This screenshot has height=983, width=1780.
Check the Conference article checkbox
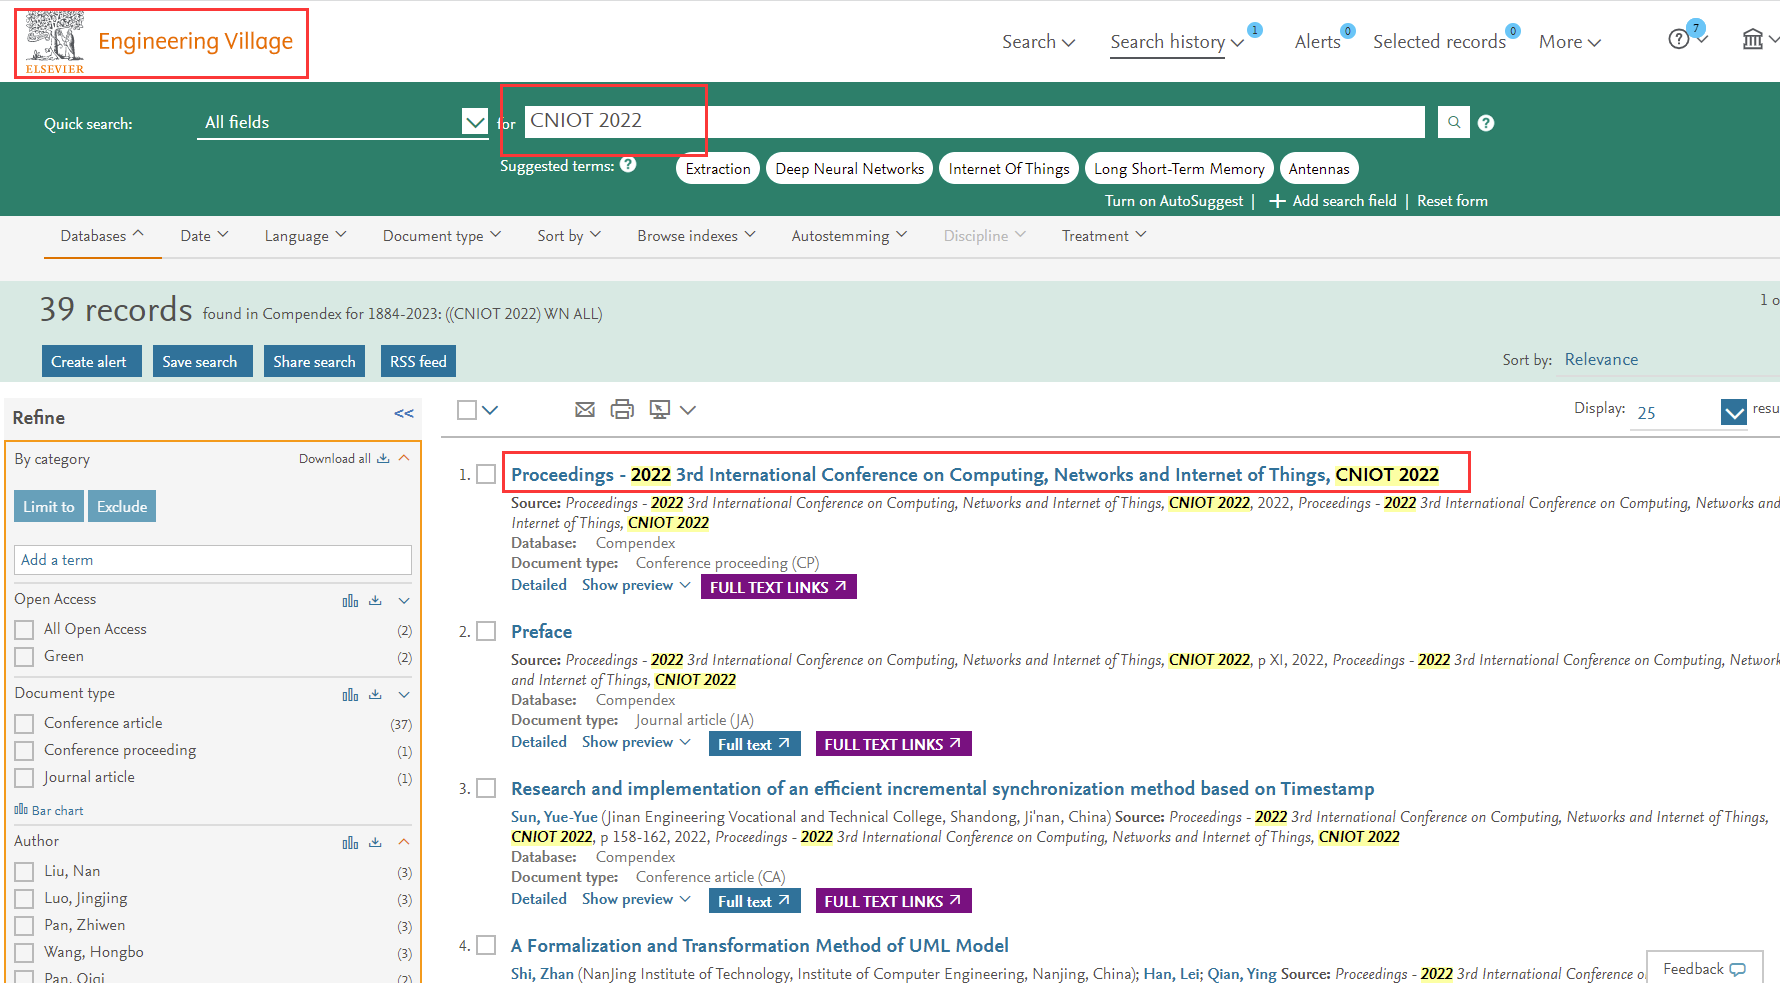25,723
